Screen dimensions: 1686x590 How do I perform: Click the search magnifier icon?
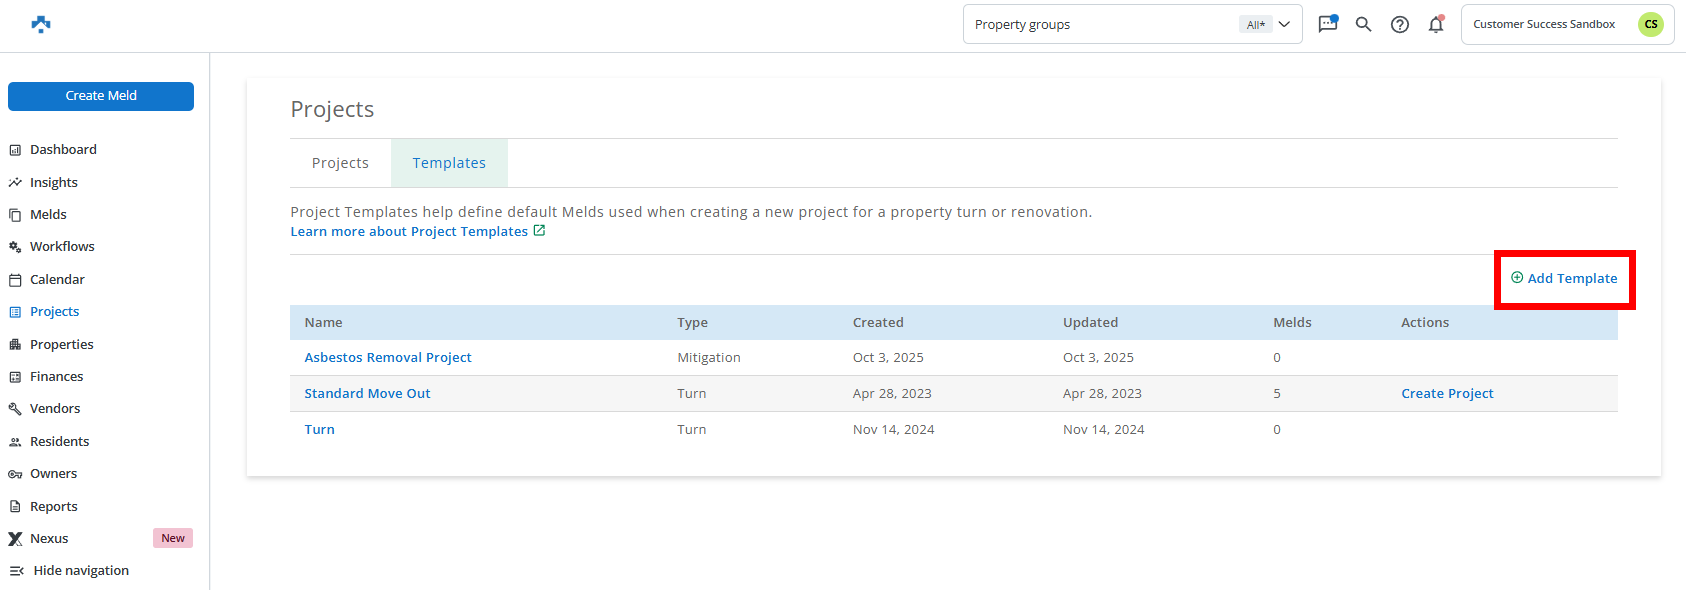1363,24
